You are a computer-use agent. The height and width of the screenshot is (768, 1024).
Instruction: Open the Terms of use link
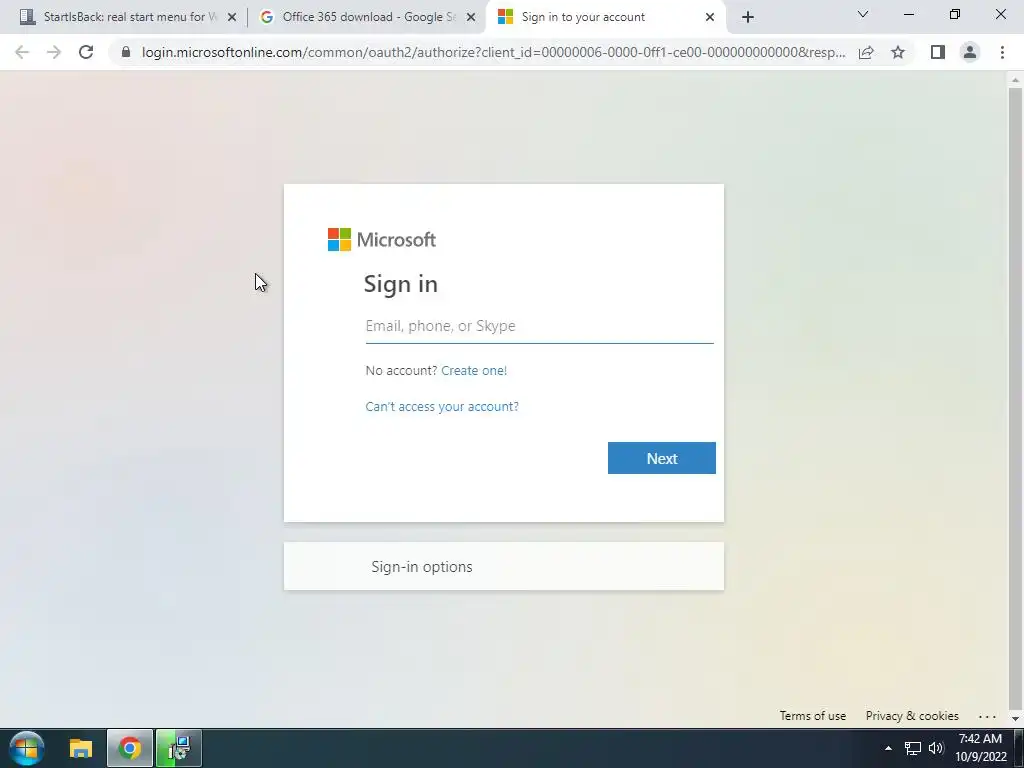point(812,716)
